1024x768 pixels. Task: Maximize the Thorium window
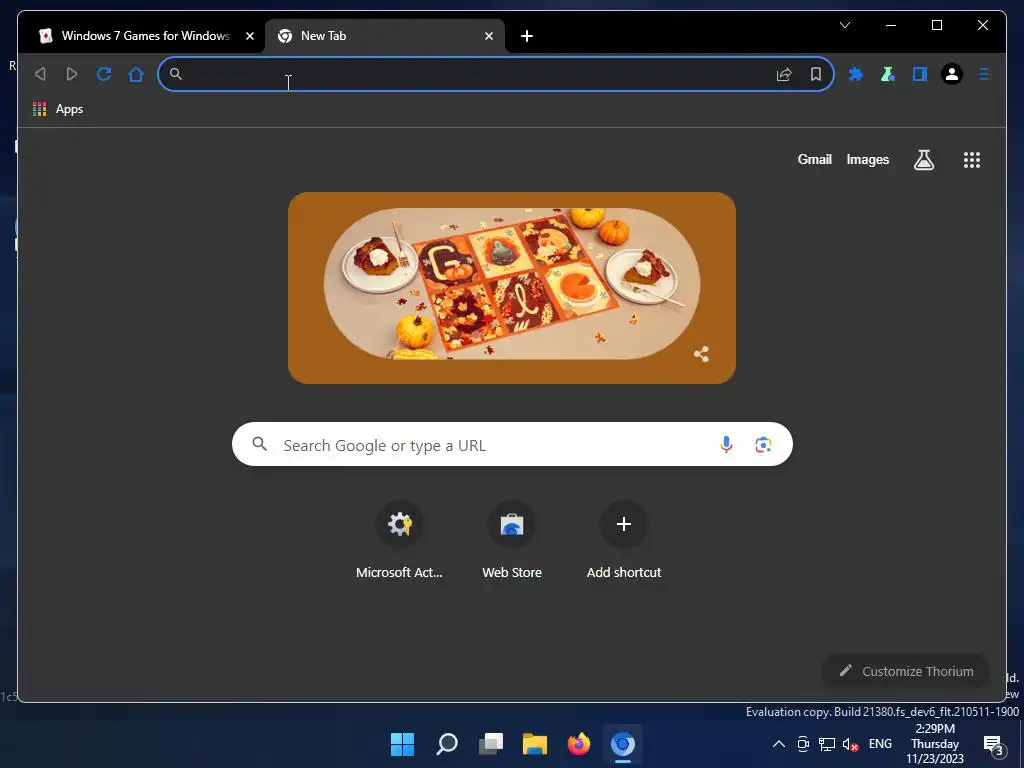936,25
